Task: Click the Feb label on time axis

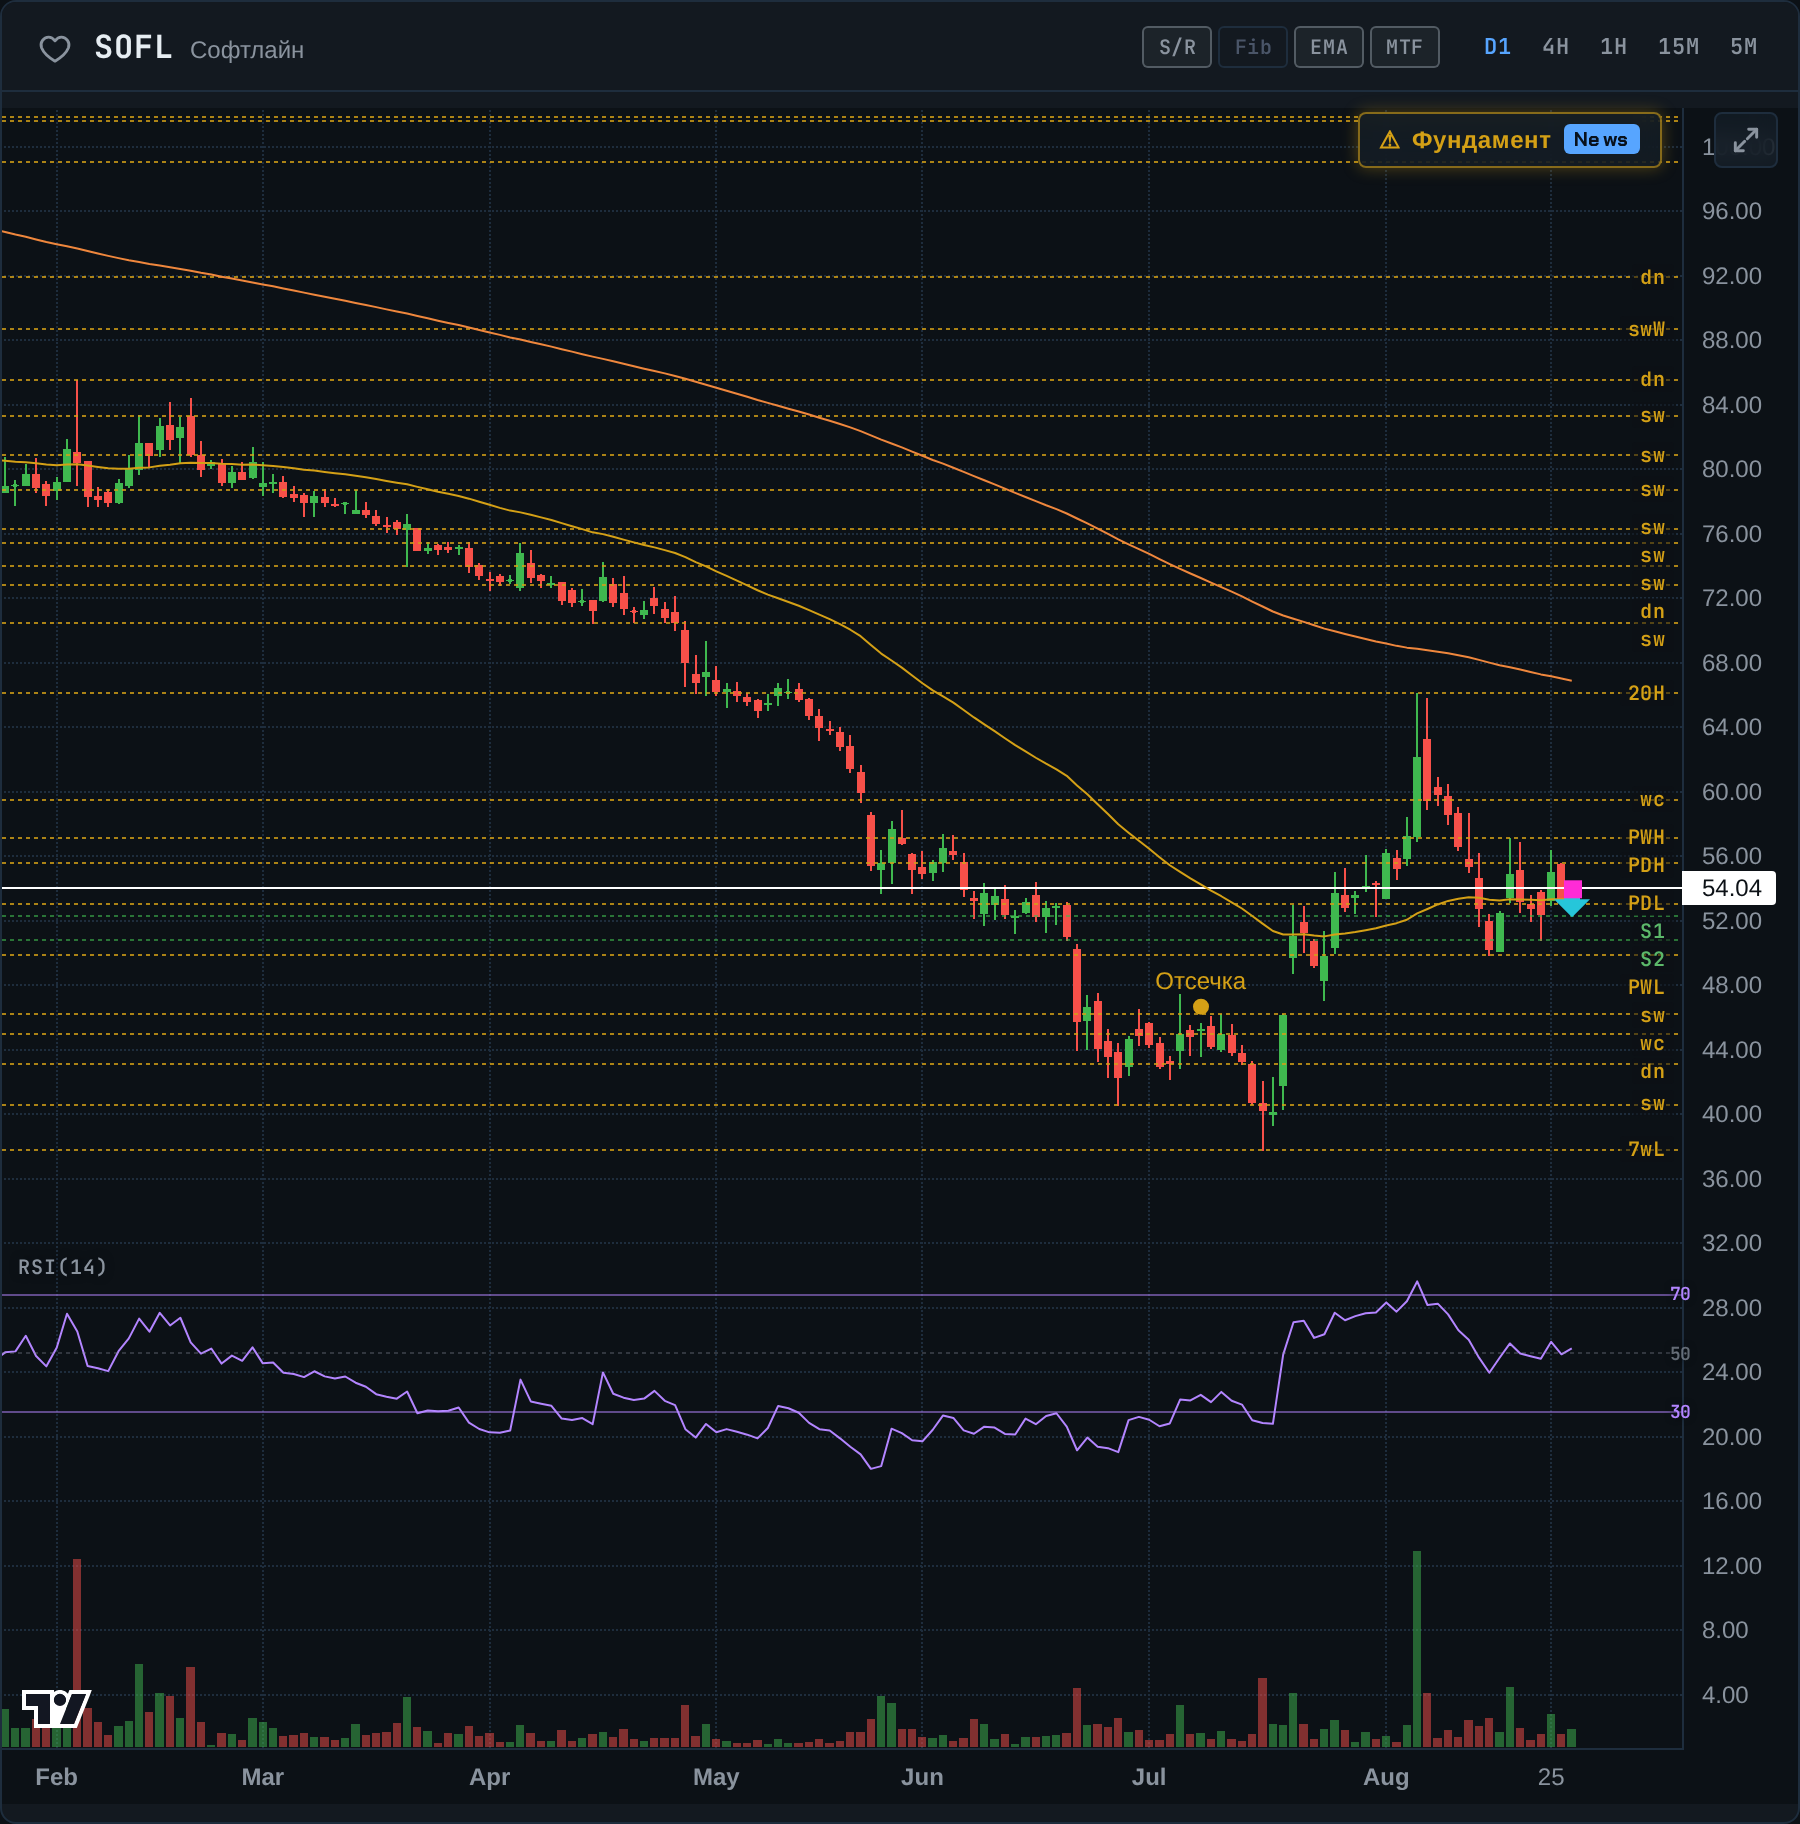Action: [x=56, y=1777]
